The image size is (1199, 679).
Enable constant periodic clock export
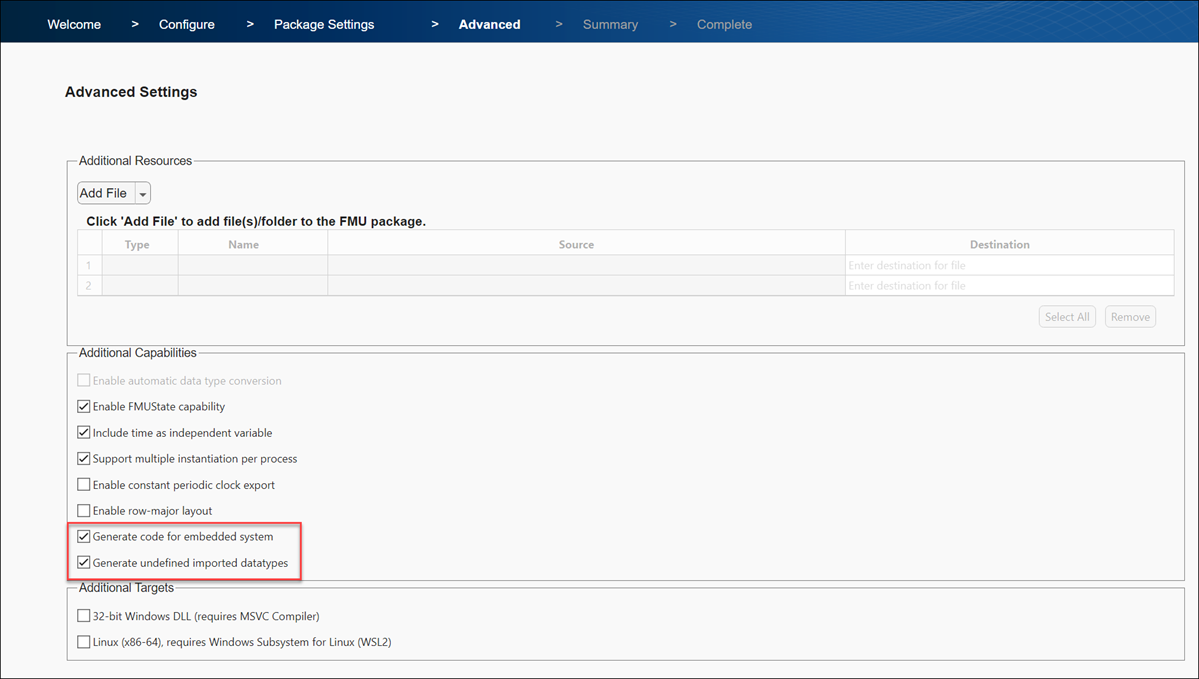(x=84, y=484)
